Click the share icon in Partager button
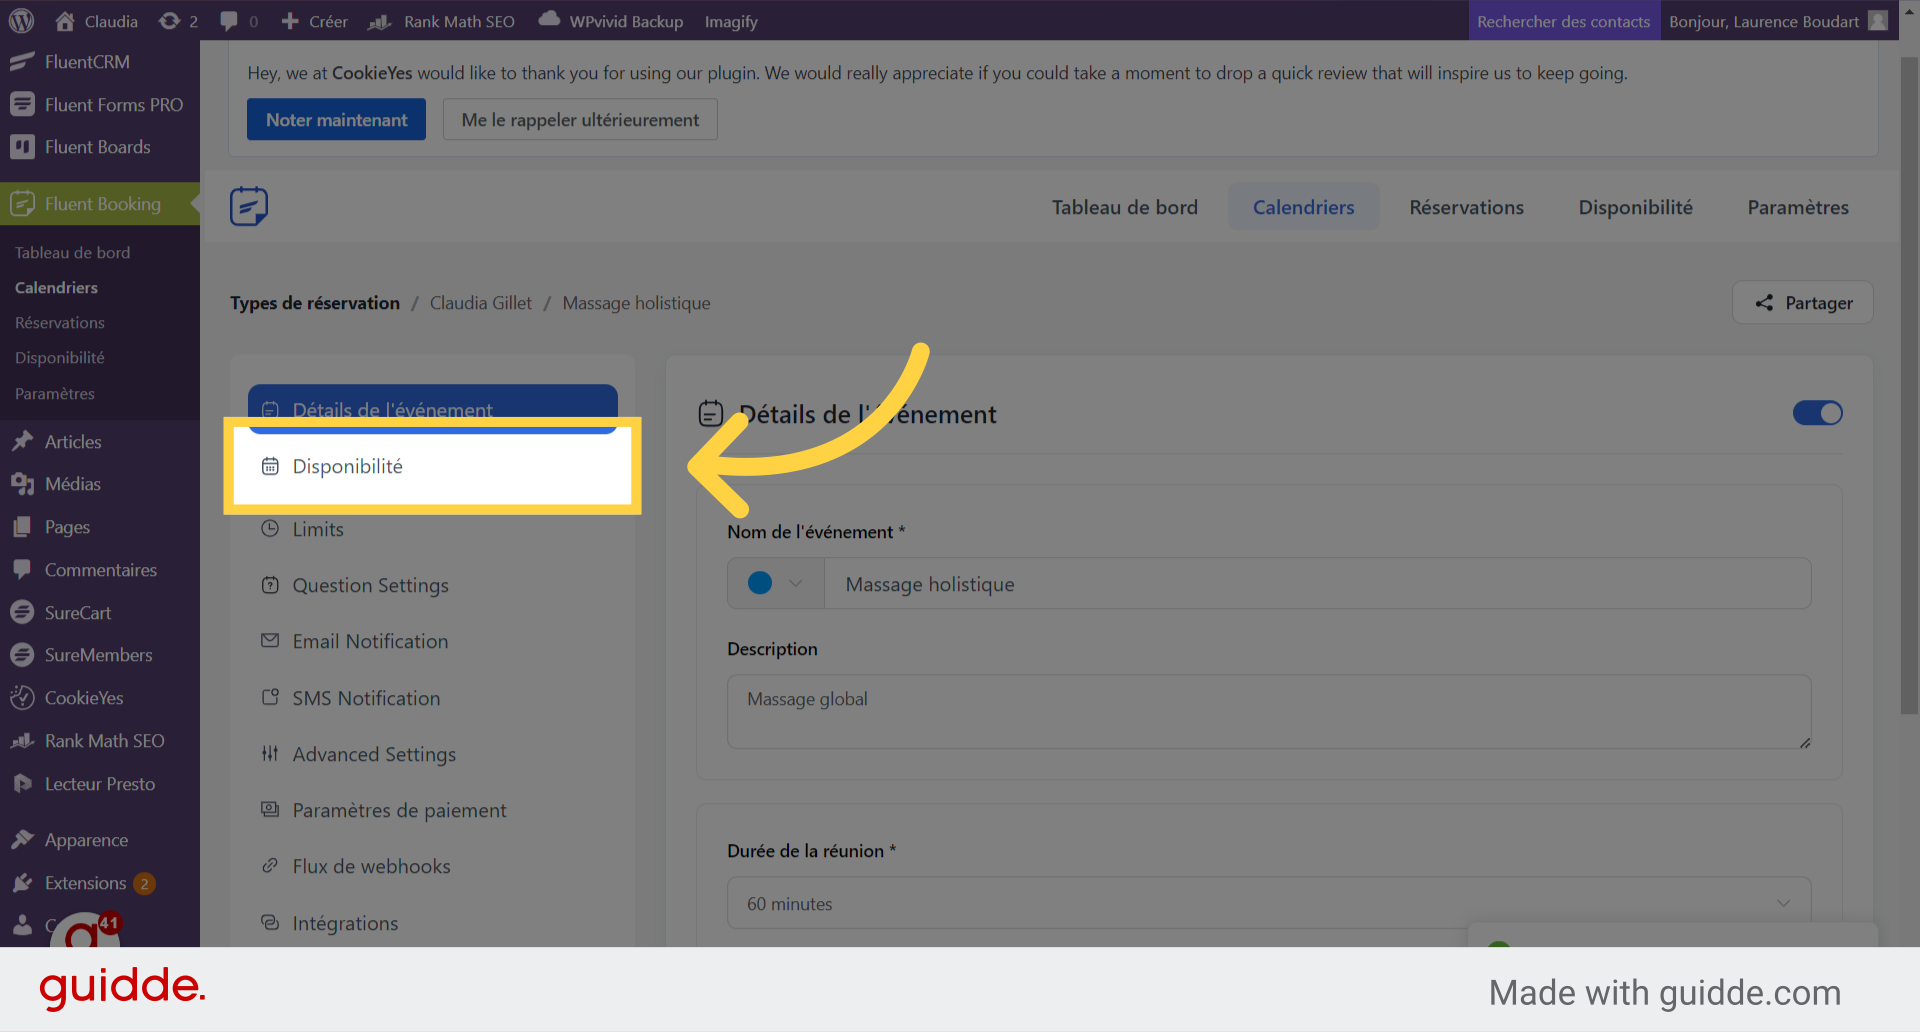Viewport: 1920px width, 1032px height. pos(1764,303)
